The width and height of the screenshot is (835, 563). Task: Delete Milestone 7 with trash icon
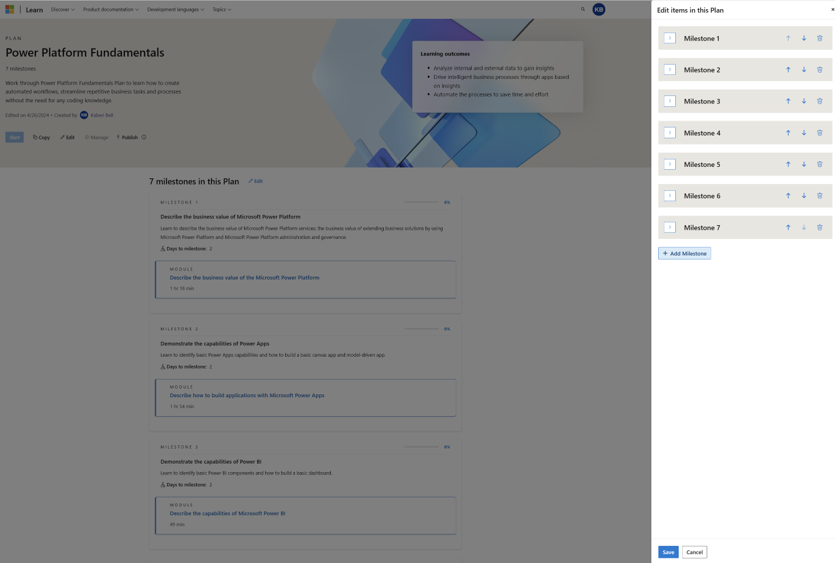pyautogui.click(x=820, y=227)
